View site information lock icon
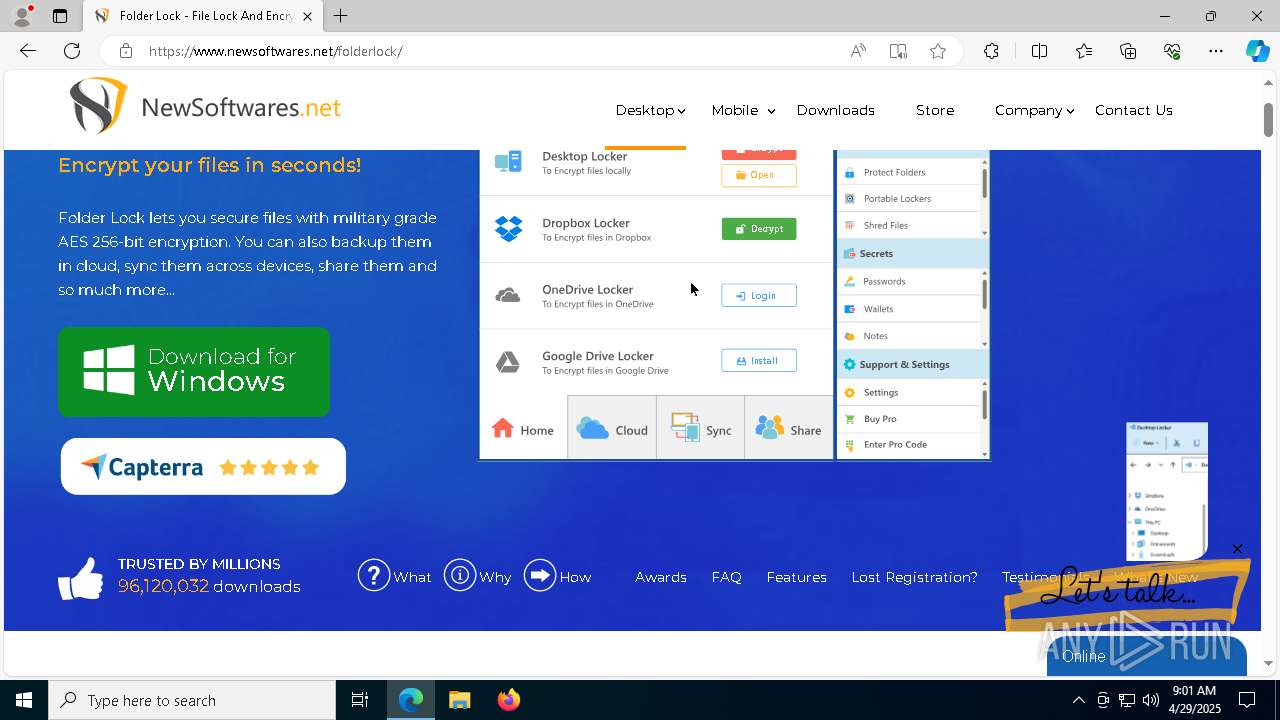Image resolution: width=1280 pixels, height=720 pixels. pos(125,51)
